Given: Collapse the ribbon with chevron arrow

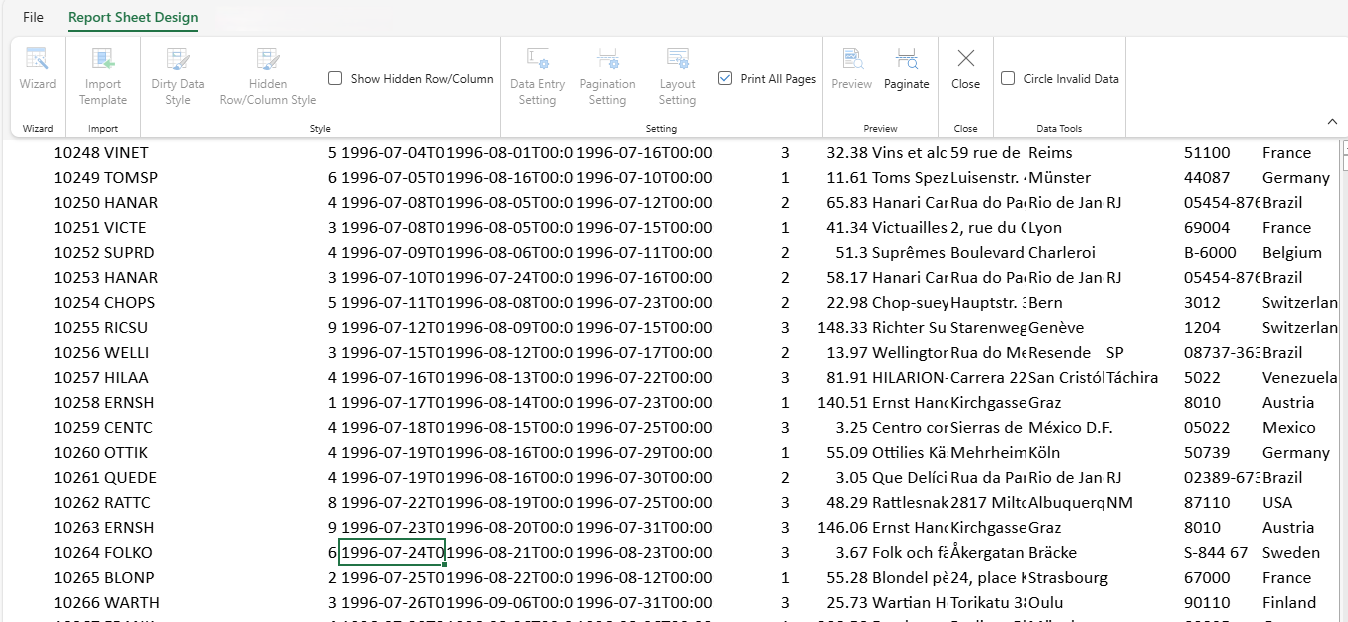Looking at the screenshot, I should click(1331, 121).
